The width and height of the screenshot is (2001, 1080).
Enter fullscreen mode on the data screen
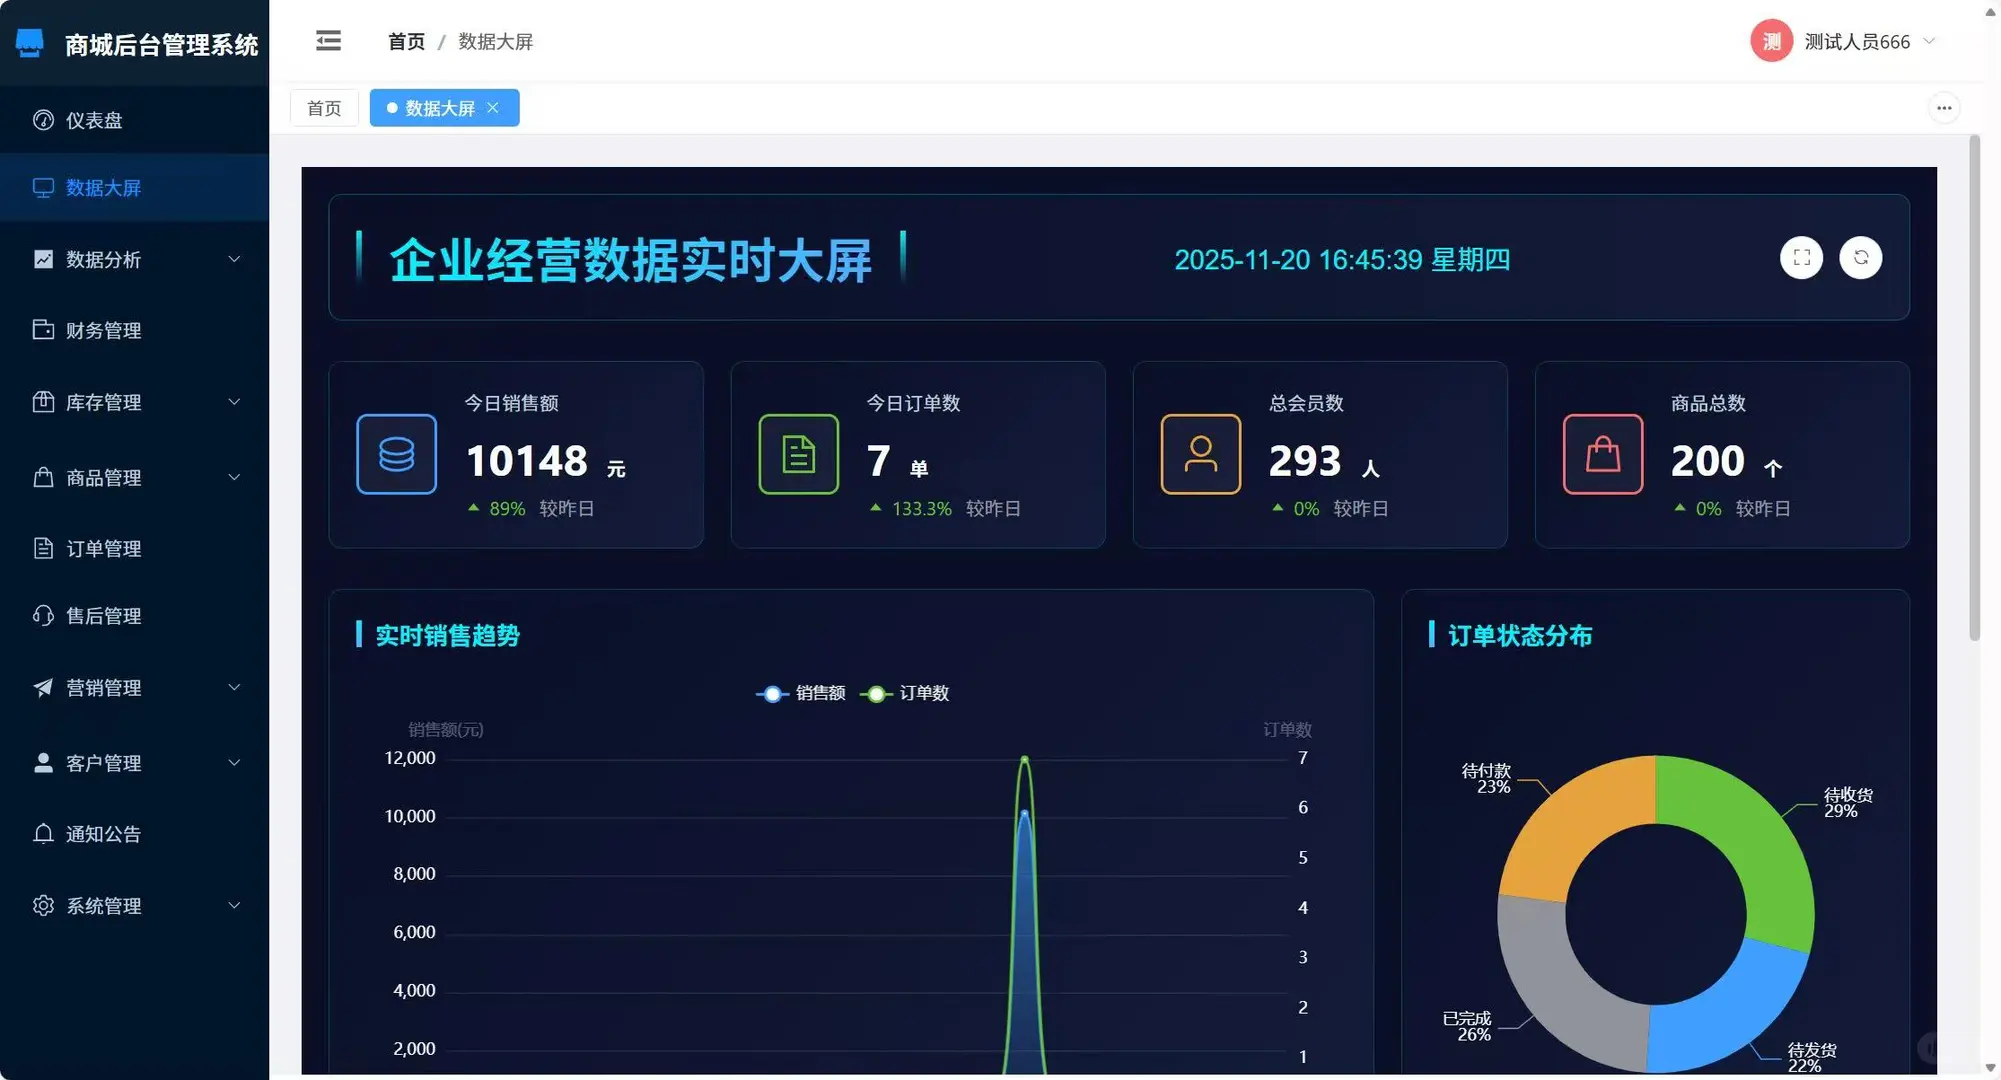(x=1801, y=258)
